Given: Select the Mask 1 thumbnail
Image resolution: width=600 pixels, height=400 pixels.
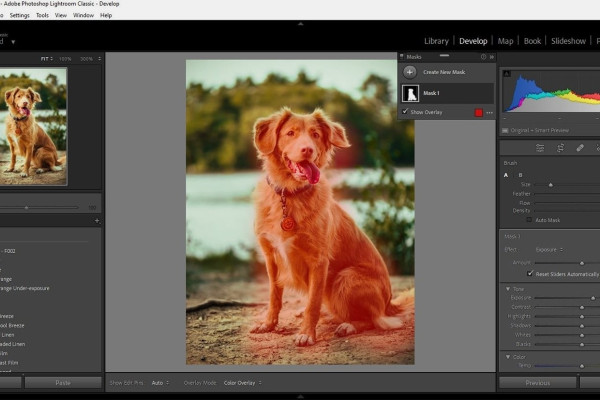Looking at the screenshot, I should [x=410, y=93].
